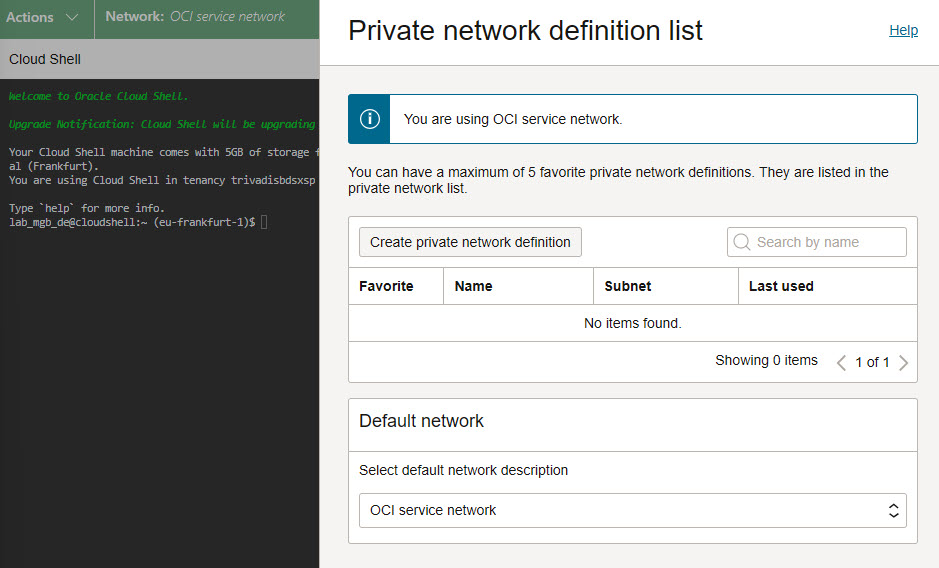Click the up-down arrows on OCI service network select
This screenshot has height=568, width=939.
click(x=893, y=510)
